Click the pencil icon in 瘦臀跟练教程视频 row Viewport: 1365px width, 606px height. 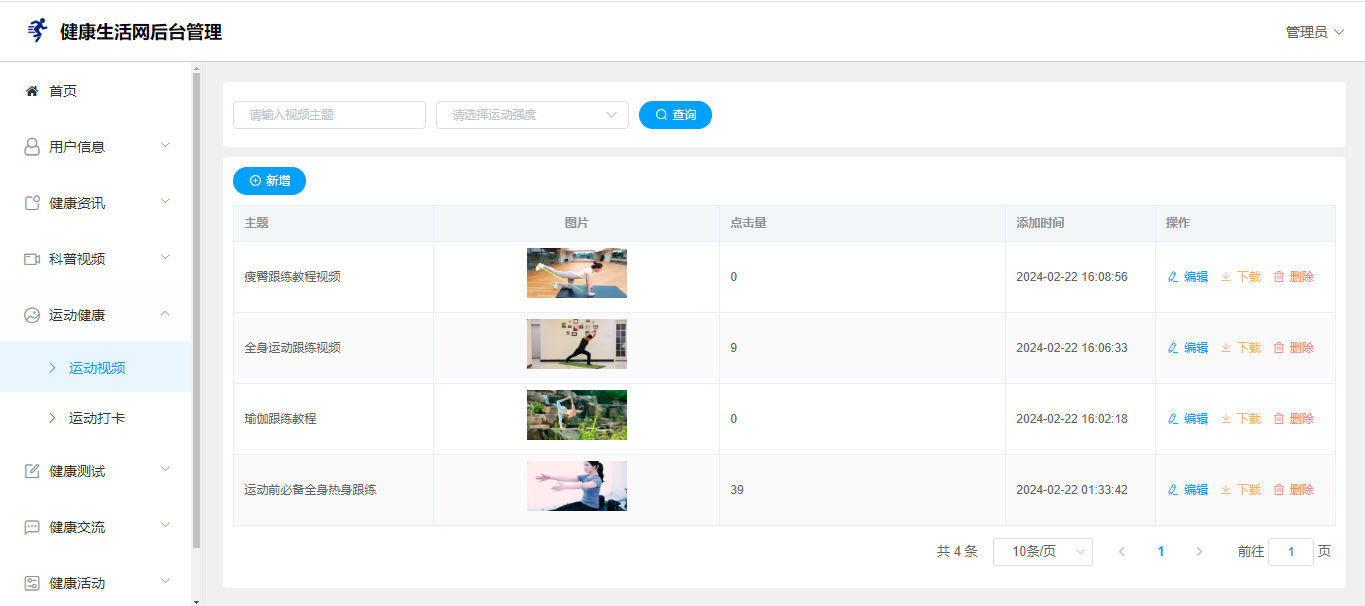click(1174, 277)
